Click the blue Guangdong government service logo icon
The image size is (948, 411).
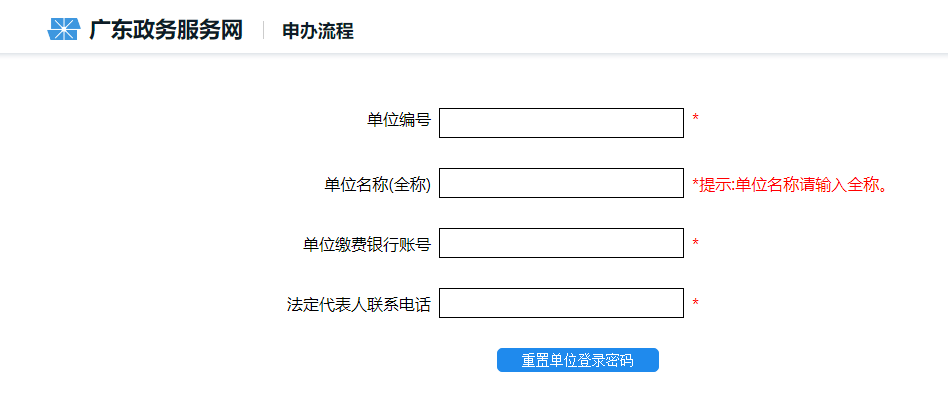click(x=62, y=30)
